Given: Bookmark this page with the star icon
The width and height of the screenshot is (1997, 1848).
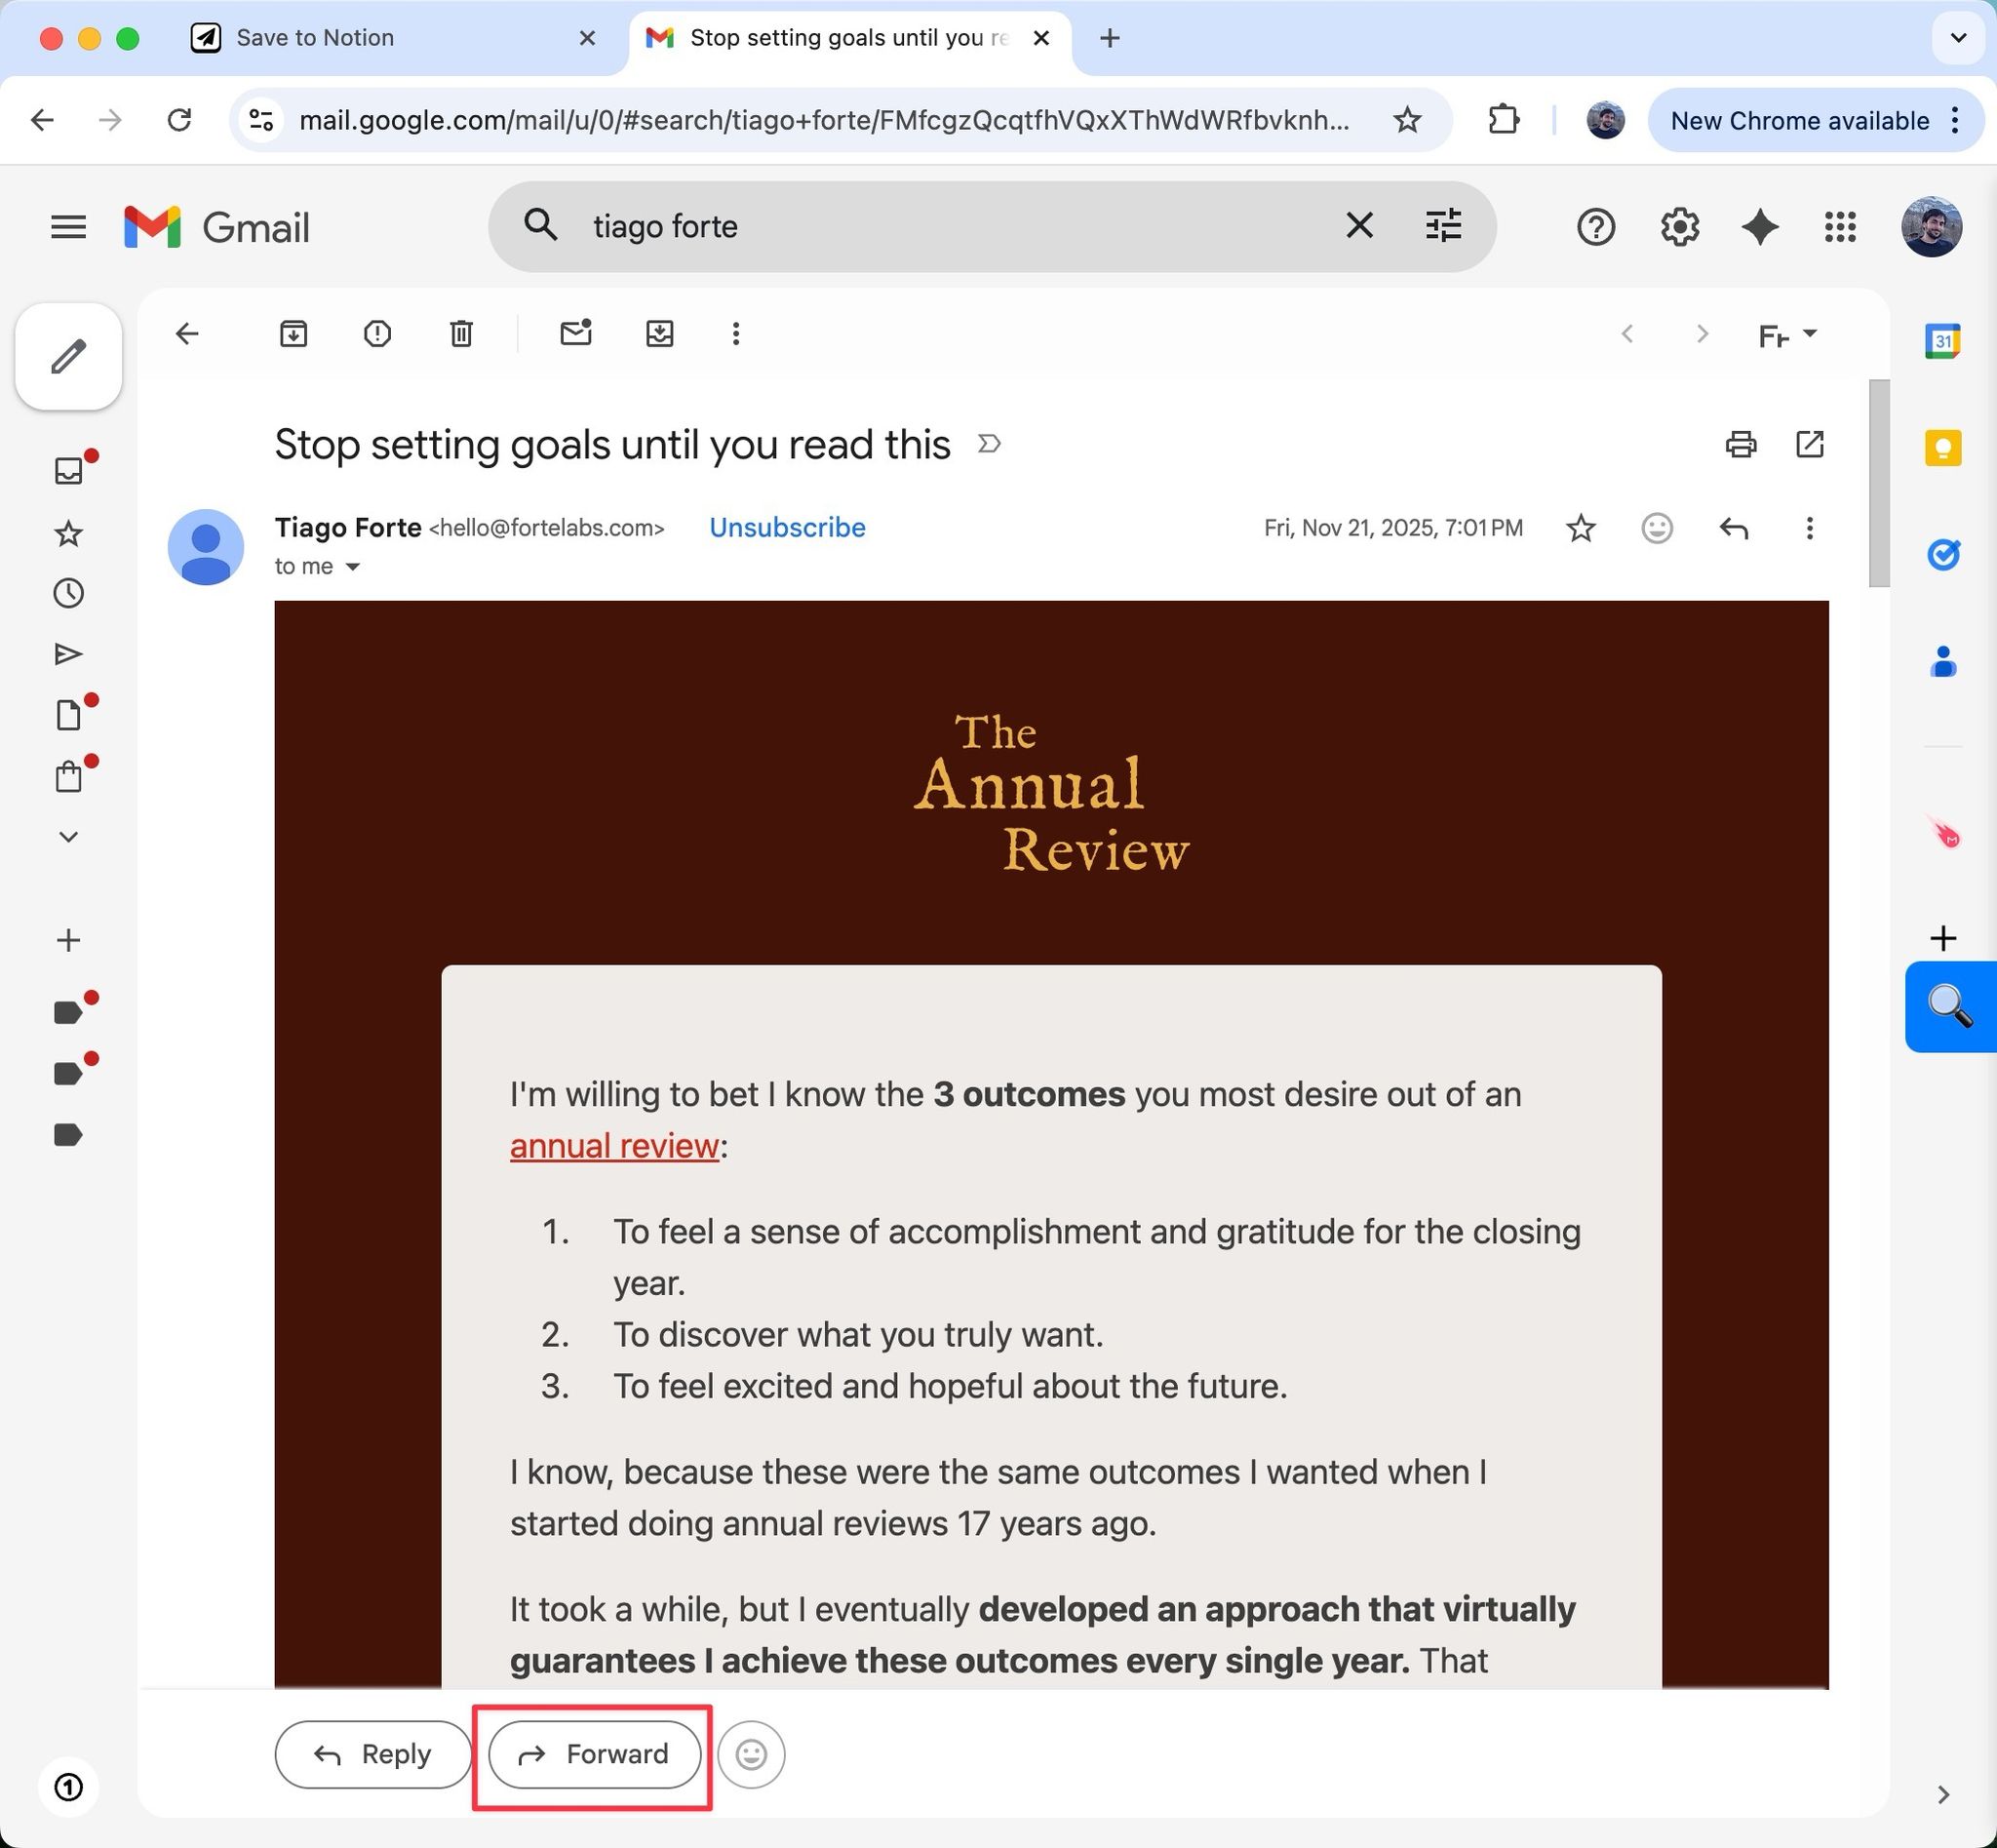Looking at the screenshot, I should (1407, 121).
